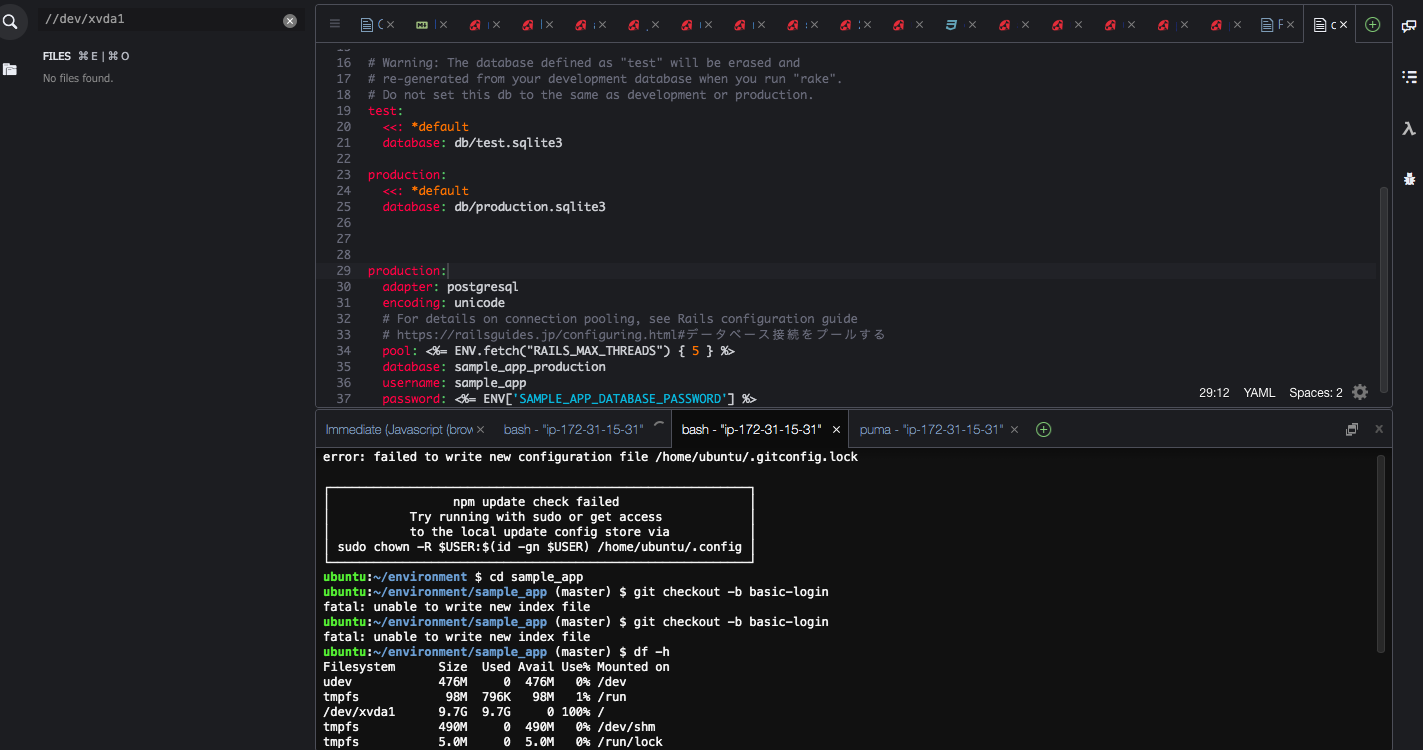Click the 'test:' key on line 19
The height and width of the screenshot is (750, 1423).
tap(386, 111)
